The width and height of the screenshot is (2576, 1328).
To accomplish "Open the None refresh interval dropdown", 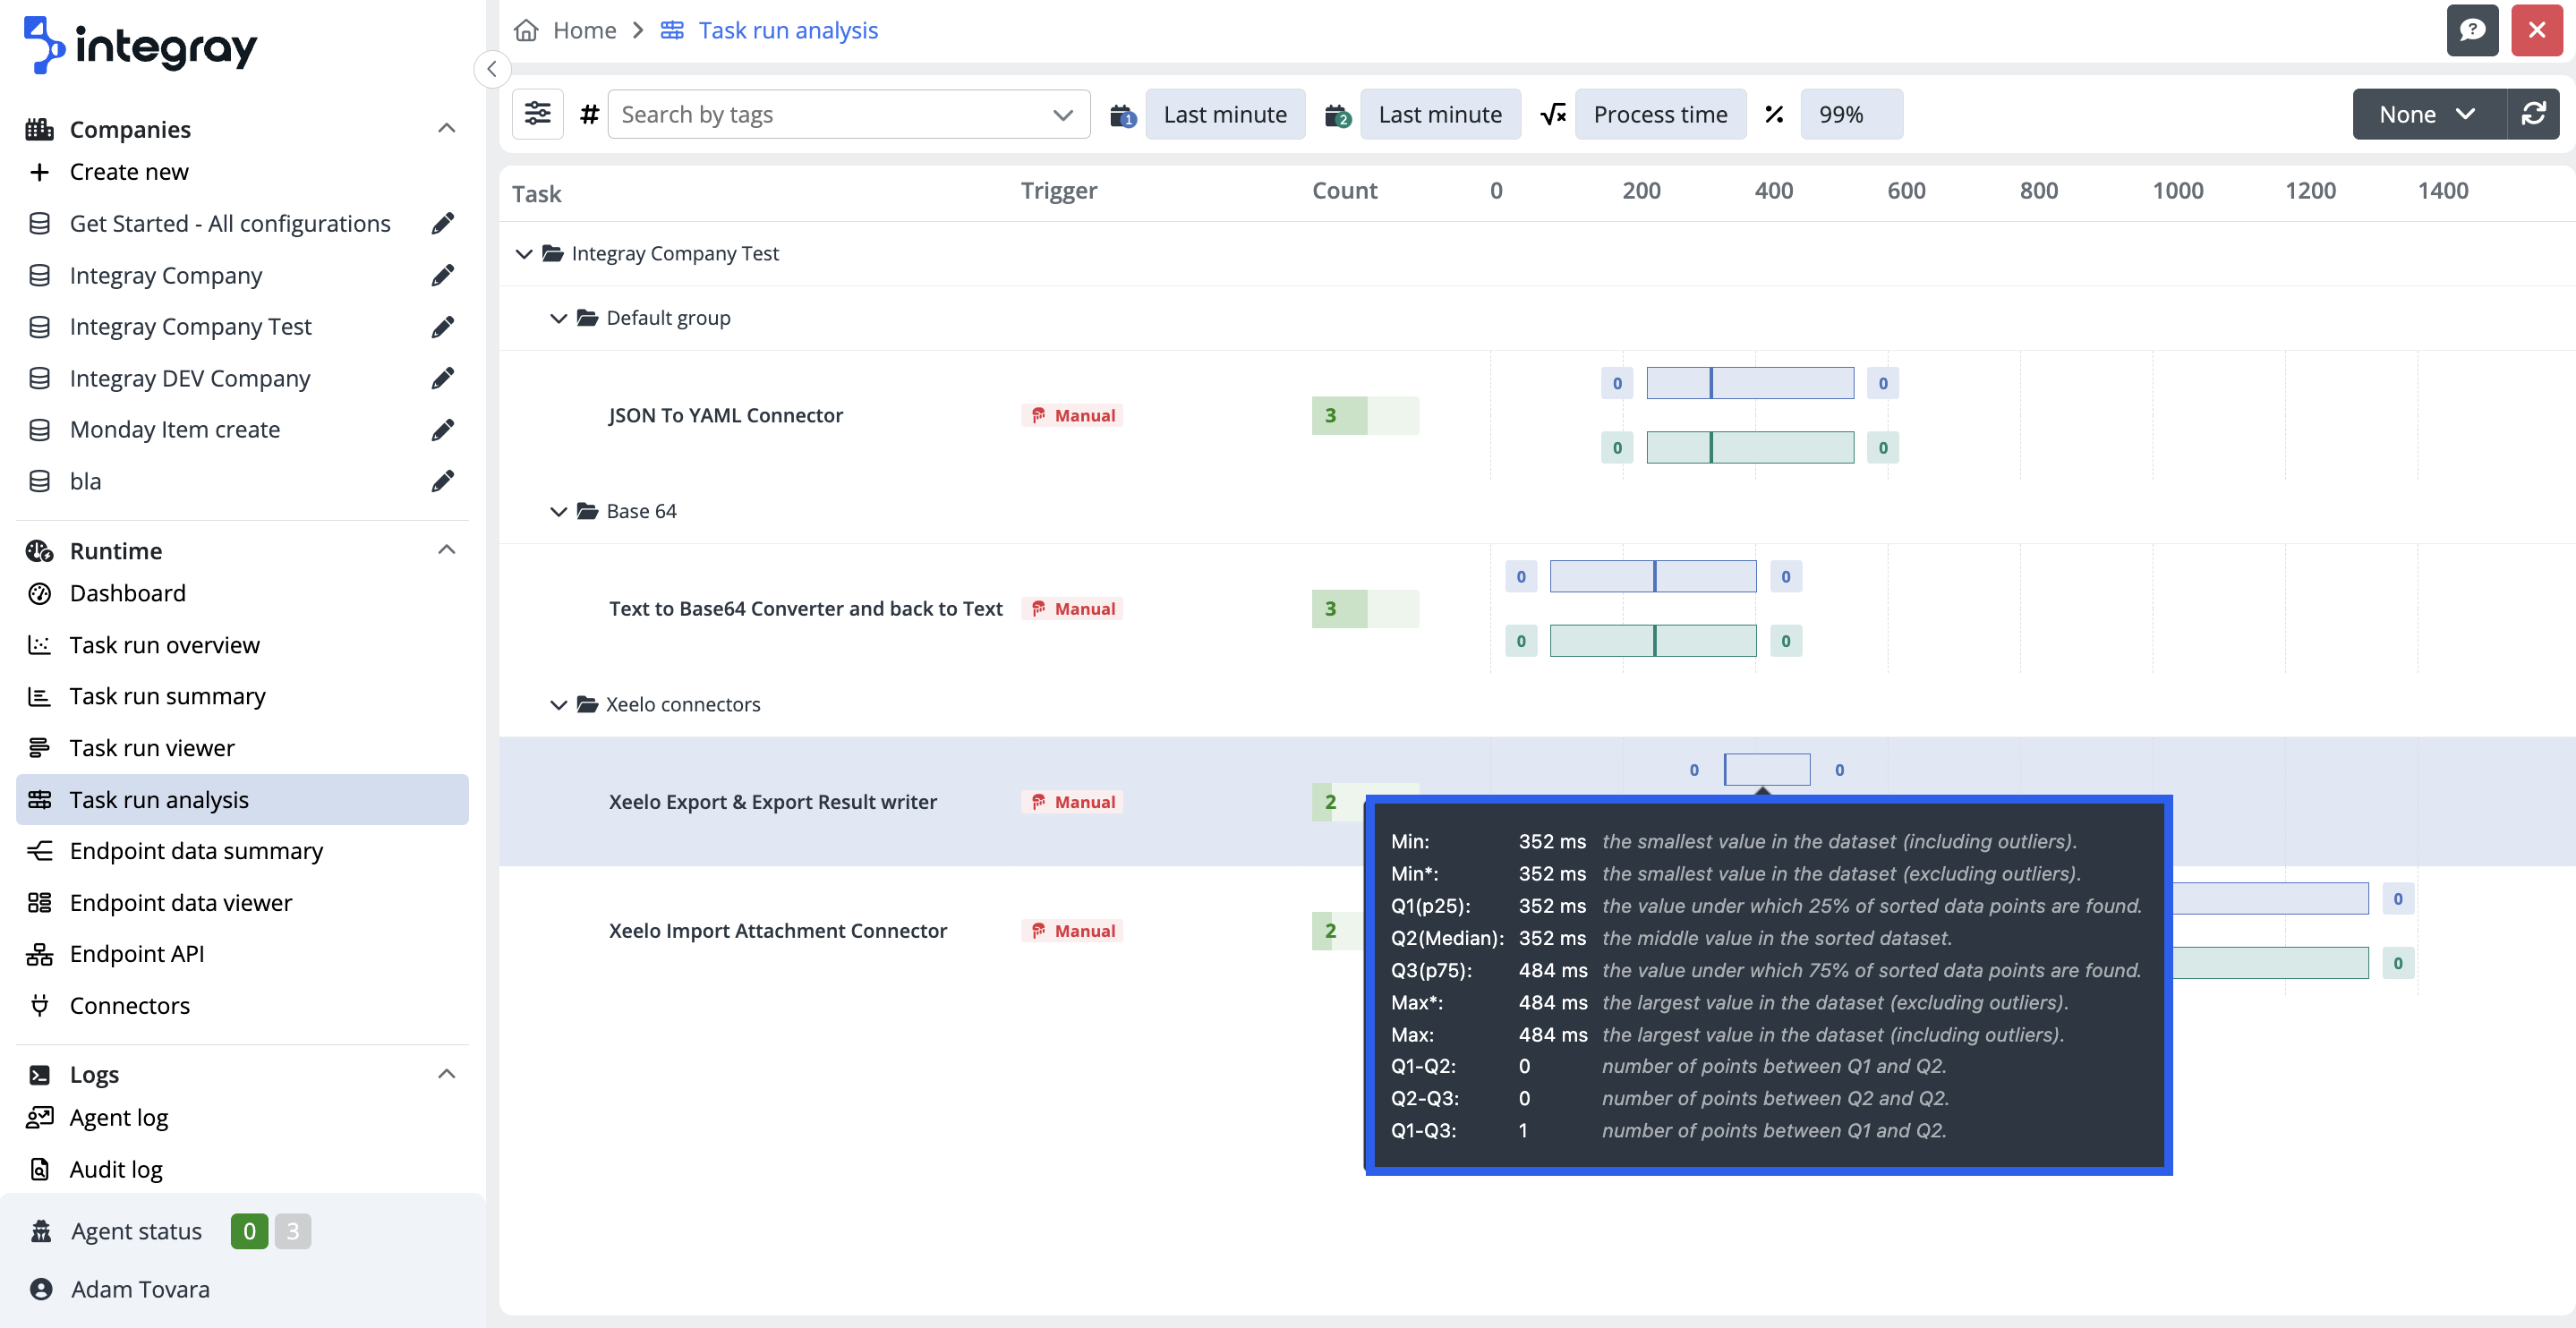I will (2428, 114).
